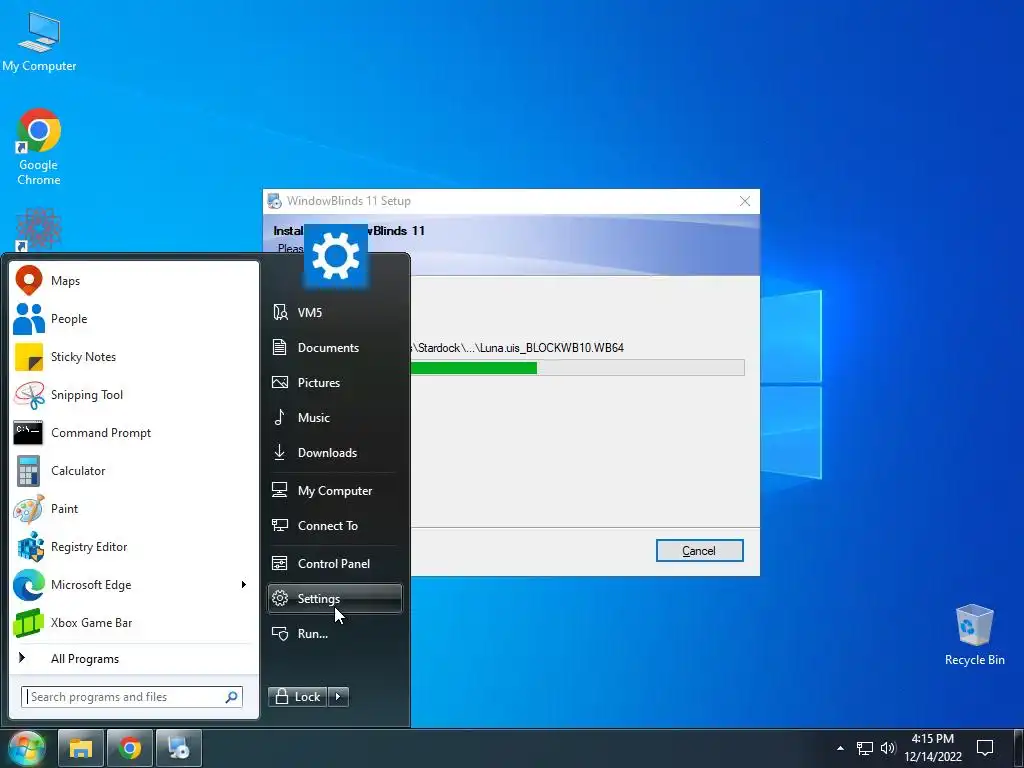Click the installation progress bar
Image resolution: width=1024 pixels, height=768 pixels.
(578, 368)
